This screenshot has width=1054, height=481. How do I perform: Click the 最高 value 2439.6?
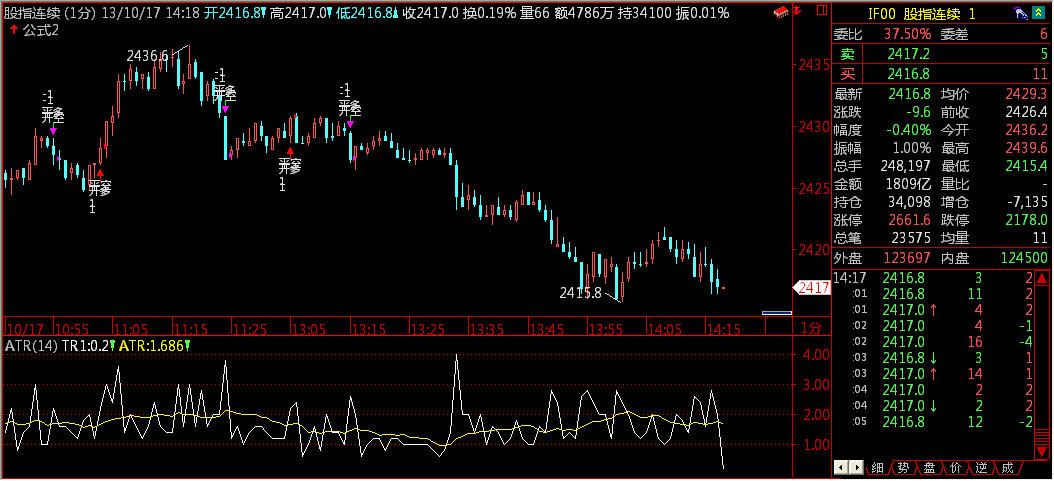(x=1027, y=148)
